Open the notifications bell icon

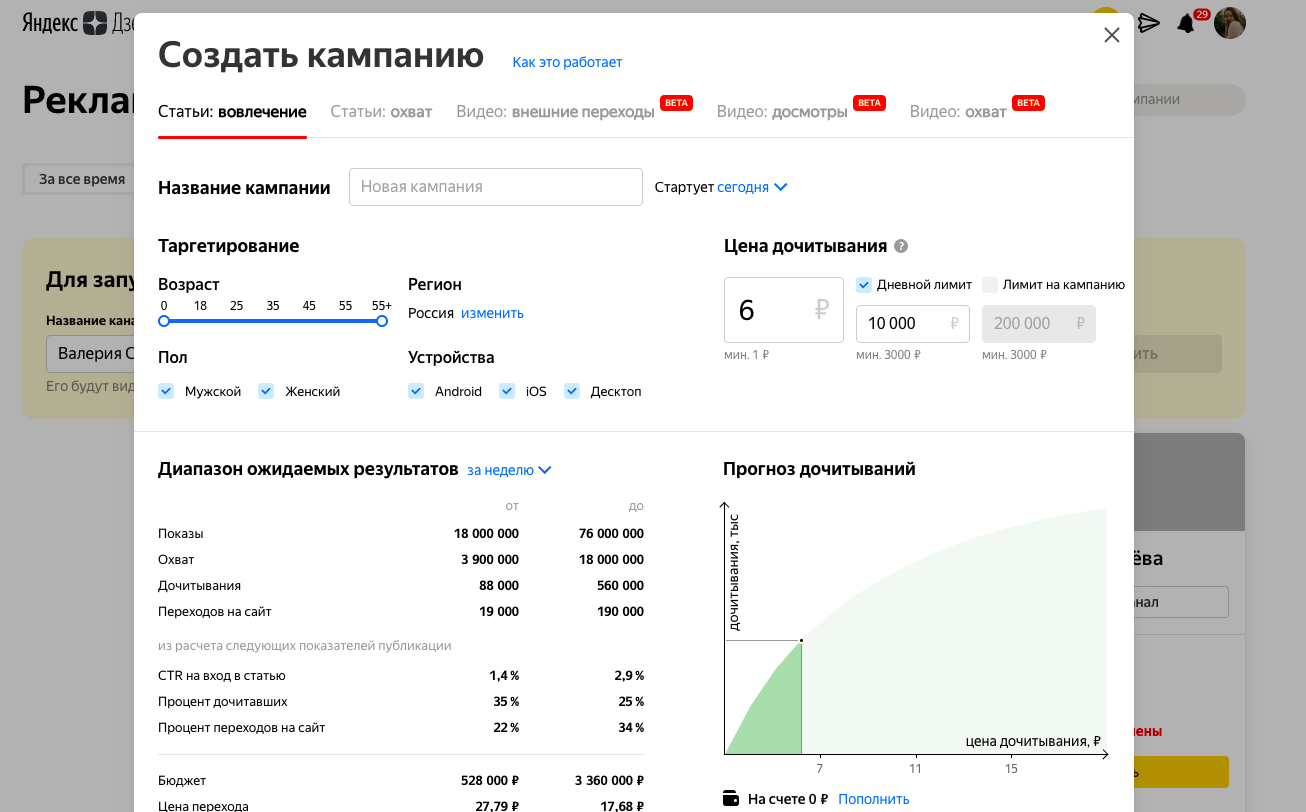point(1186,23)
